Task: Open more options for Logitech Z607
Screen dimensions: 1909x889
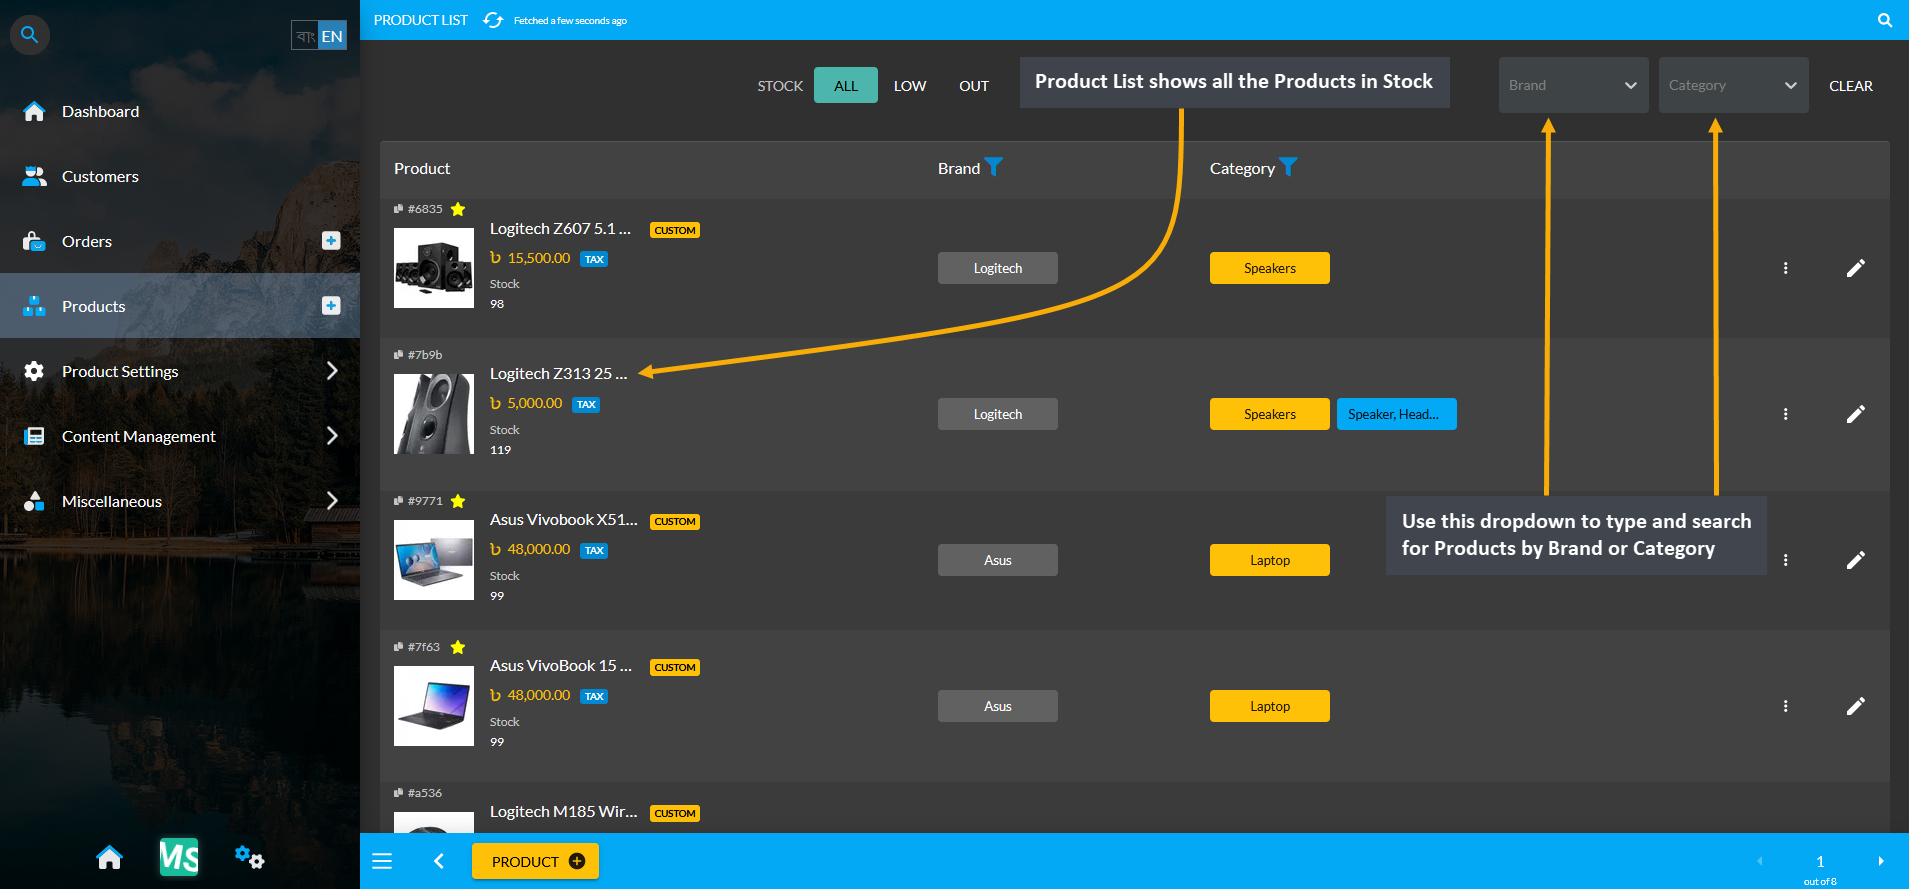Action: [x=1786, y=268]
